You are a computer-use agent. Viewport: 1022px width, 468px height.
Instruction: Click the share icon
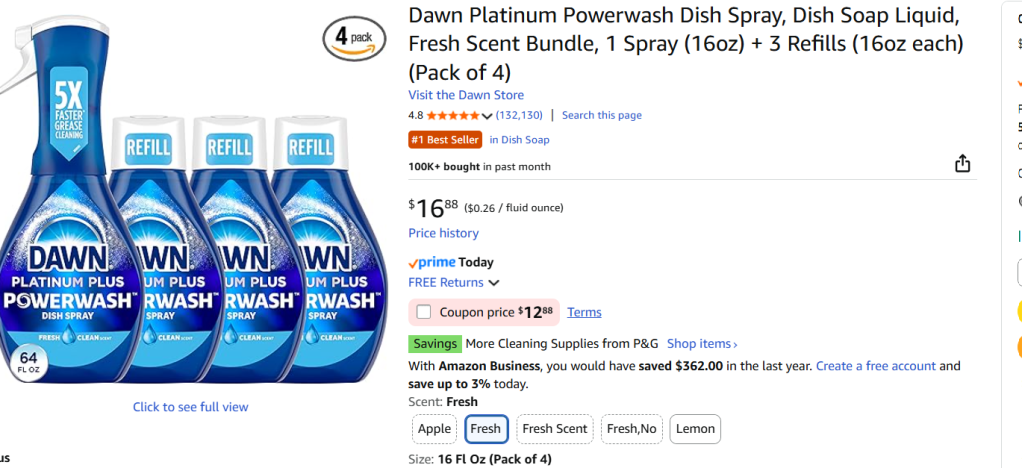pos(962,164)
